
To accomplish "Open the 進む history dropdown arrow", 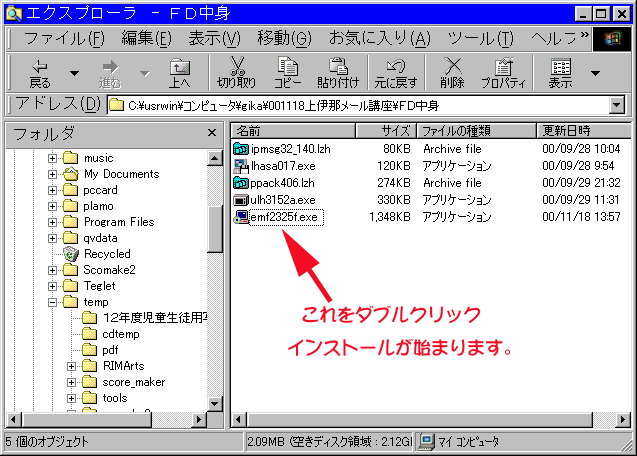I will (145, 74).
